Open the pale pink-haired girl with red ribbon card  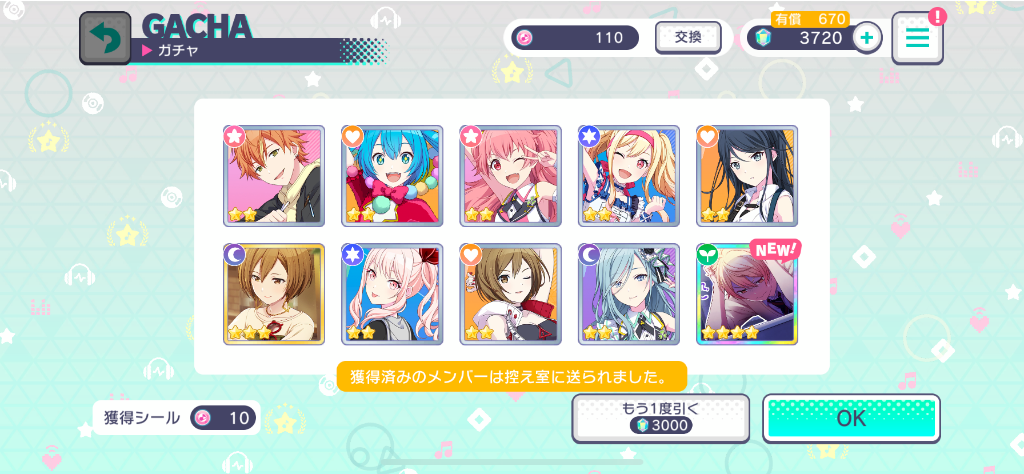(392, 294)
